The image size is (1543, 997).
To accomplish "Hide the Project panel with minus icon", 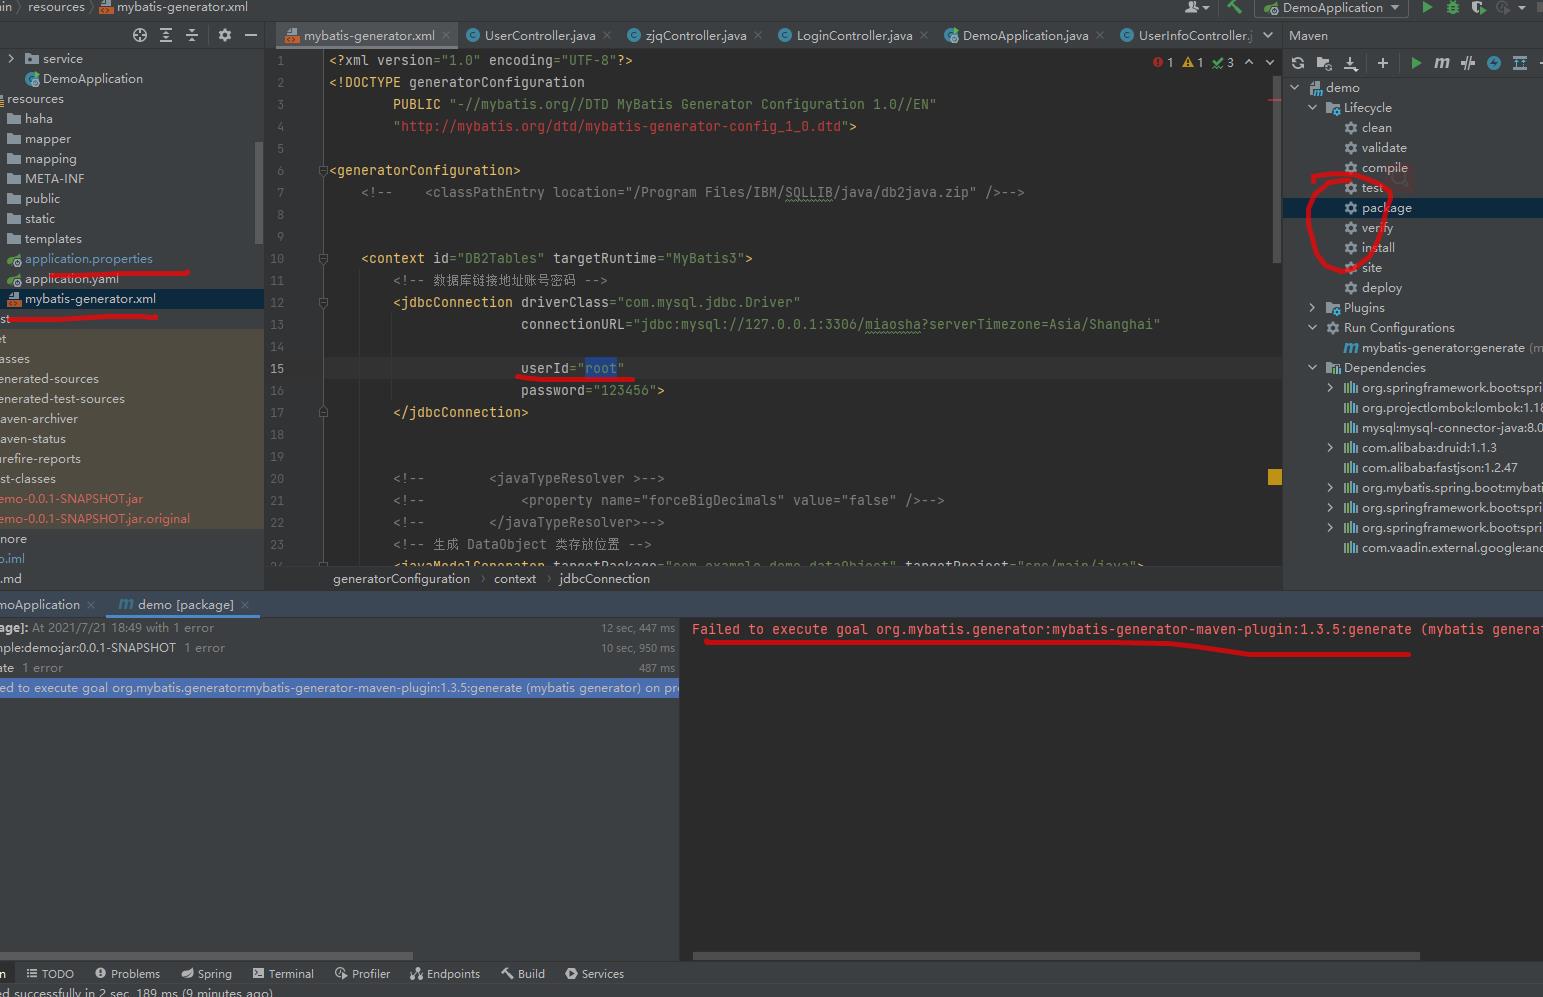I will (251, 35).
